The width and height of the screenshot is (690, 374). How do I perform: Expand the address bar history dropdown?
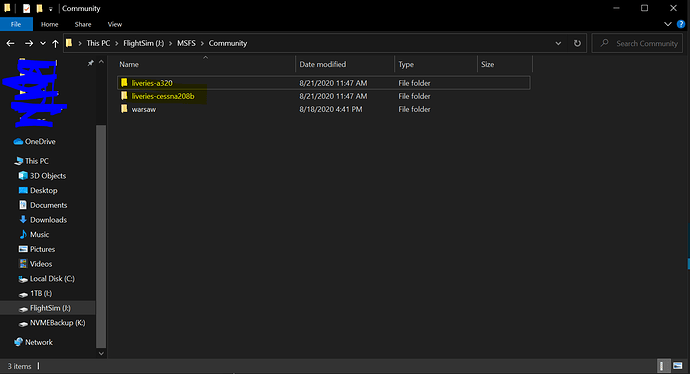click(x=558, y=43)
